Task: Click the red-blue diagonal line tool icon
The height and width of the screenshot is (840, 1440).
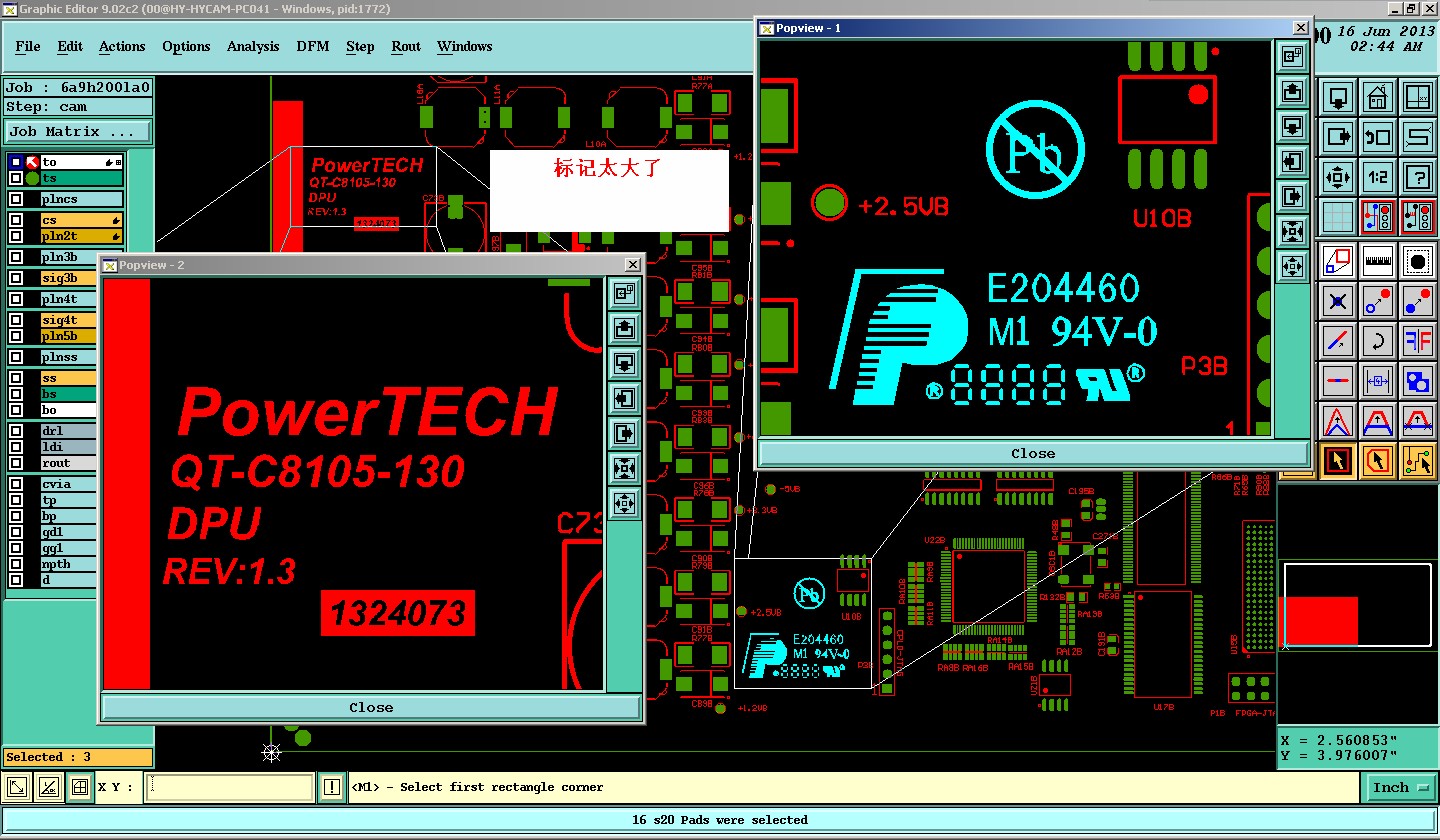Action: 1338,341
